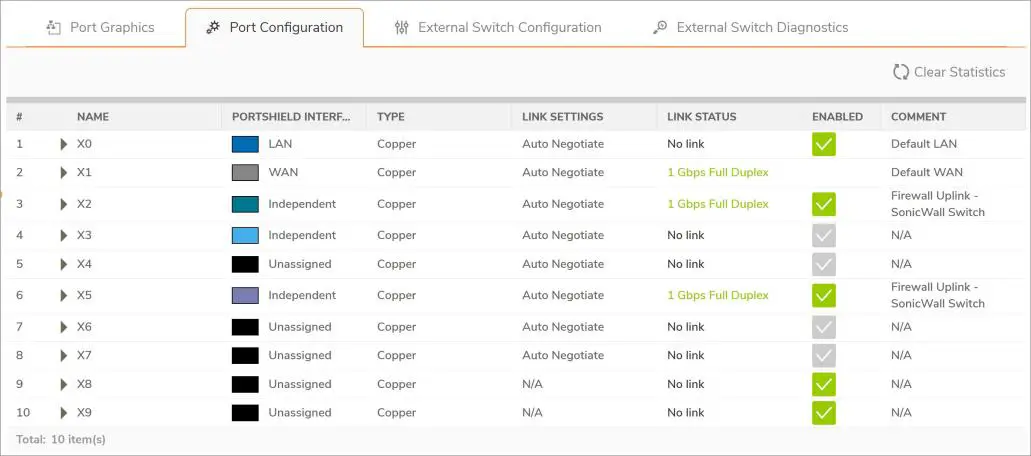The image size is (1031, 456).
Task: Switch to the External Switch Configuration tab
Action: (x=509, y=27)
